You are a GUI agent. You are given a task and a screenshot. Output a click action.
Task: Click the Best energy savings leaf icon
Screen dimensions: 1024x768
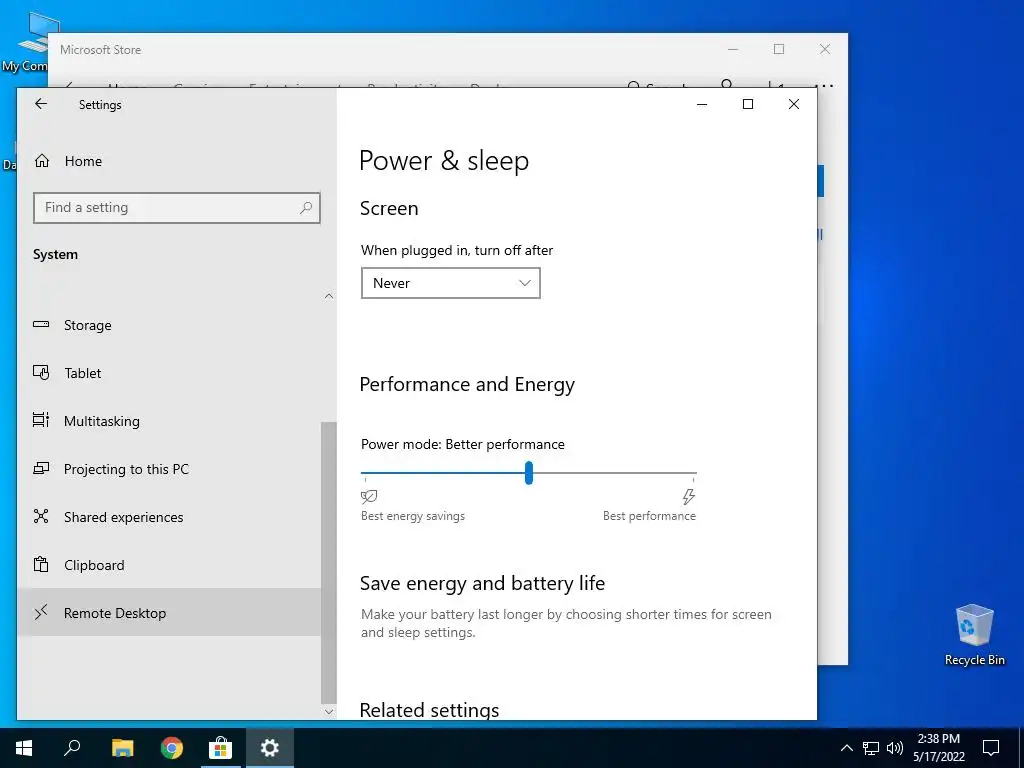tap(369, 497)
